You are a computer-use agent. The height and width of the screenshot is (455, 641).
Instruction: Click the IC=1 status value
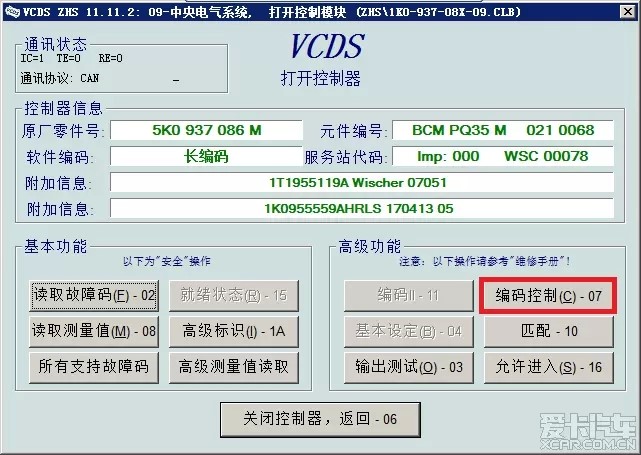click(32, 58)
